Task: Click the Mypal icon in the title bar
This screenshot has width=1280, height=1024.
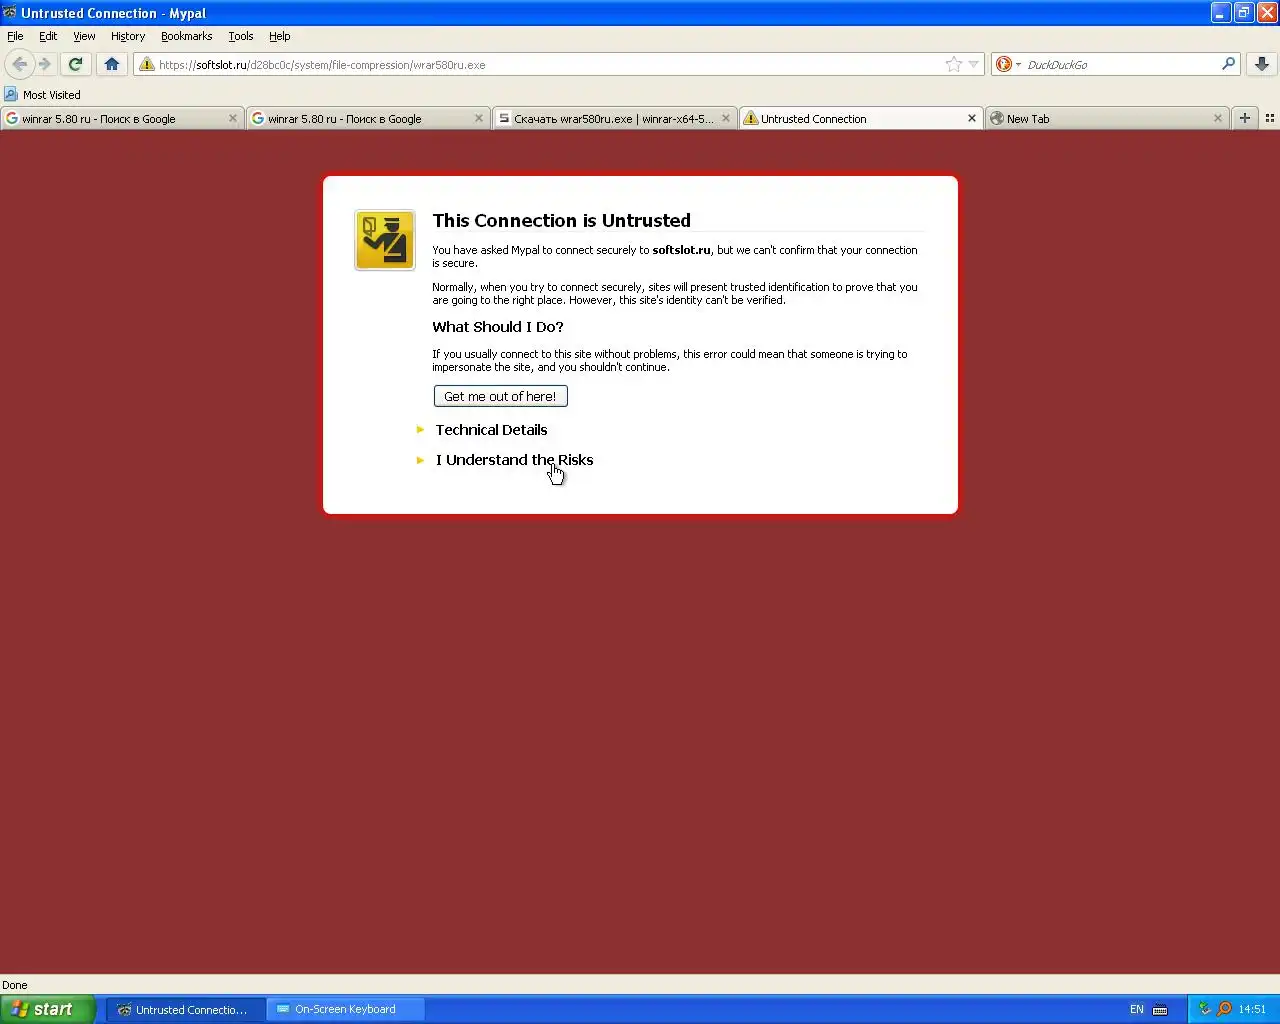Action: 10,13
